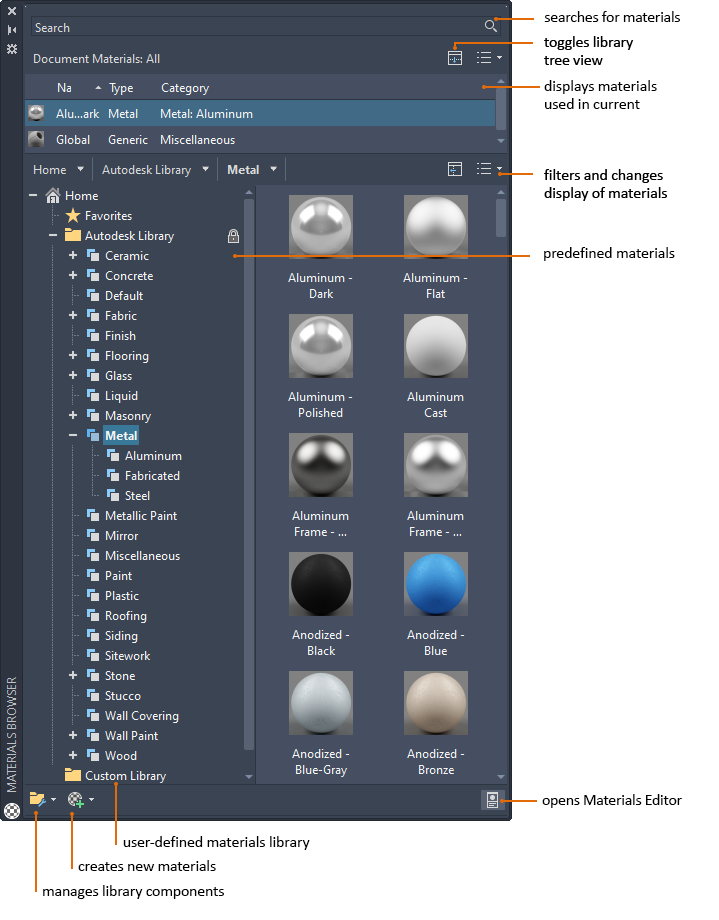Image resolution: width=719 pixels, height=920 pixels.
Task: Click the Autodesk Library lock icon
Action: point(233,236)
